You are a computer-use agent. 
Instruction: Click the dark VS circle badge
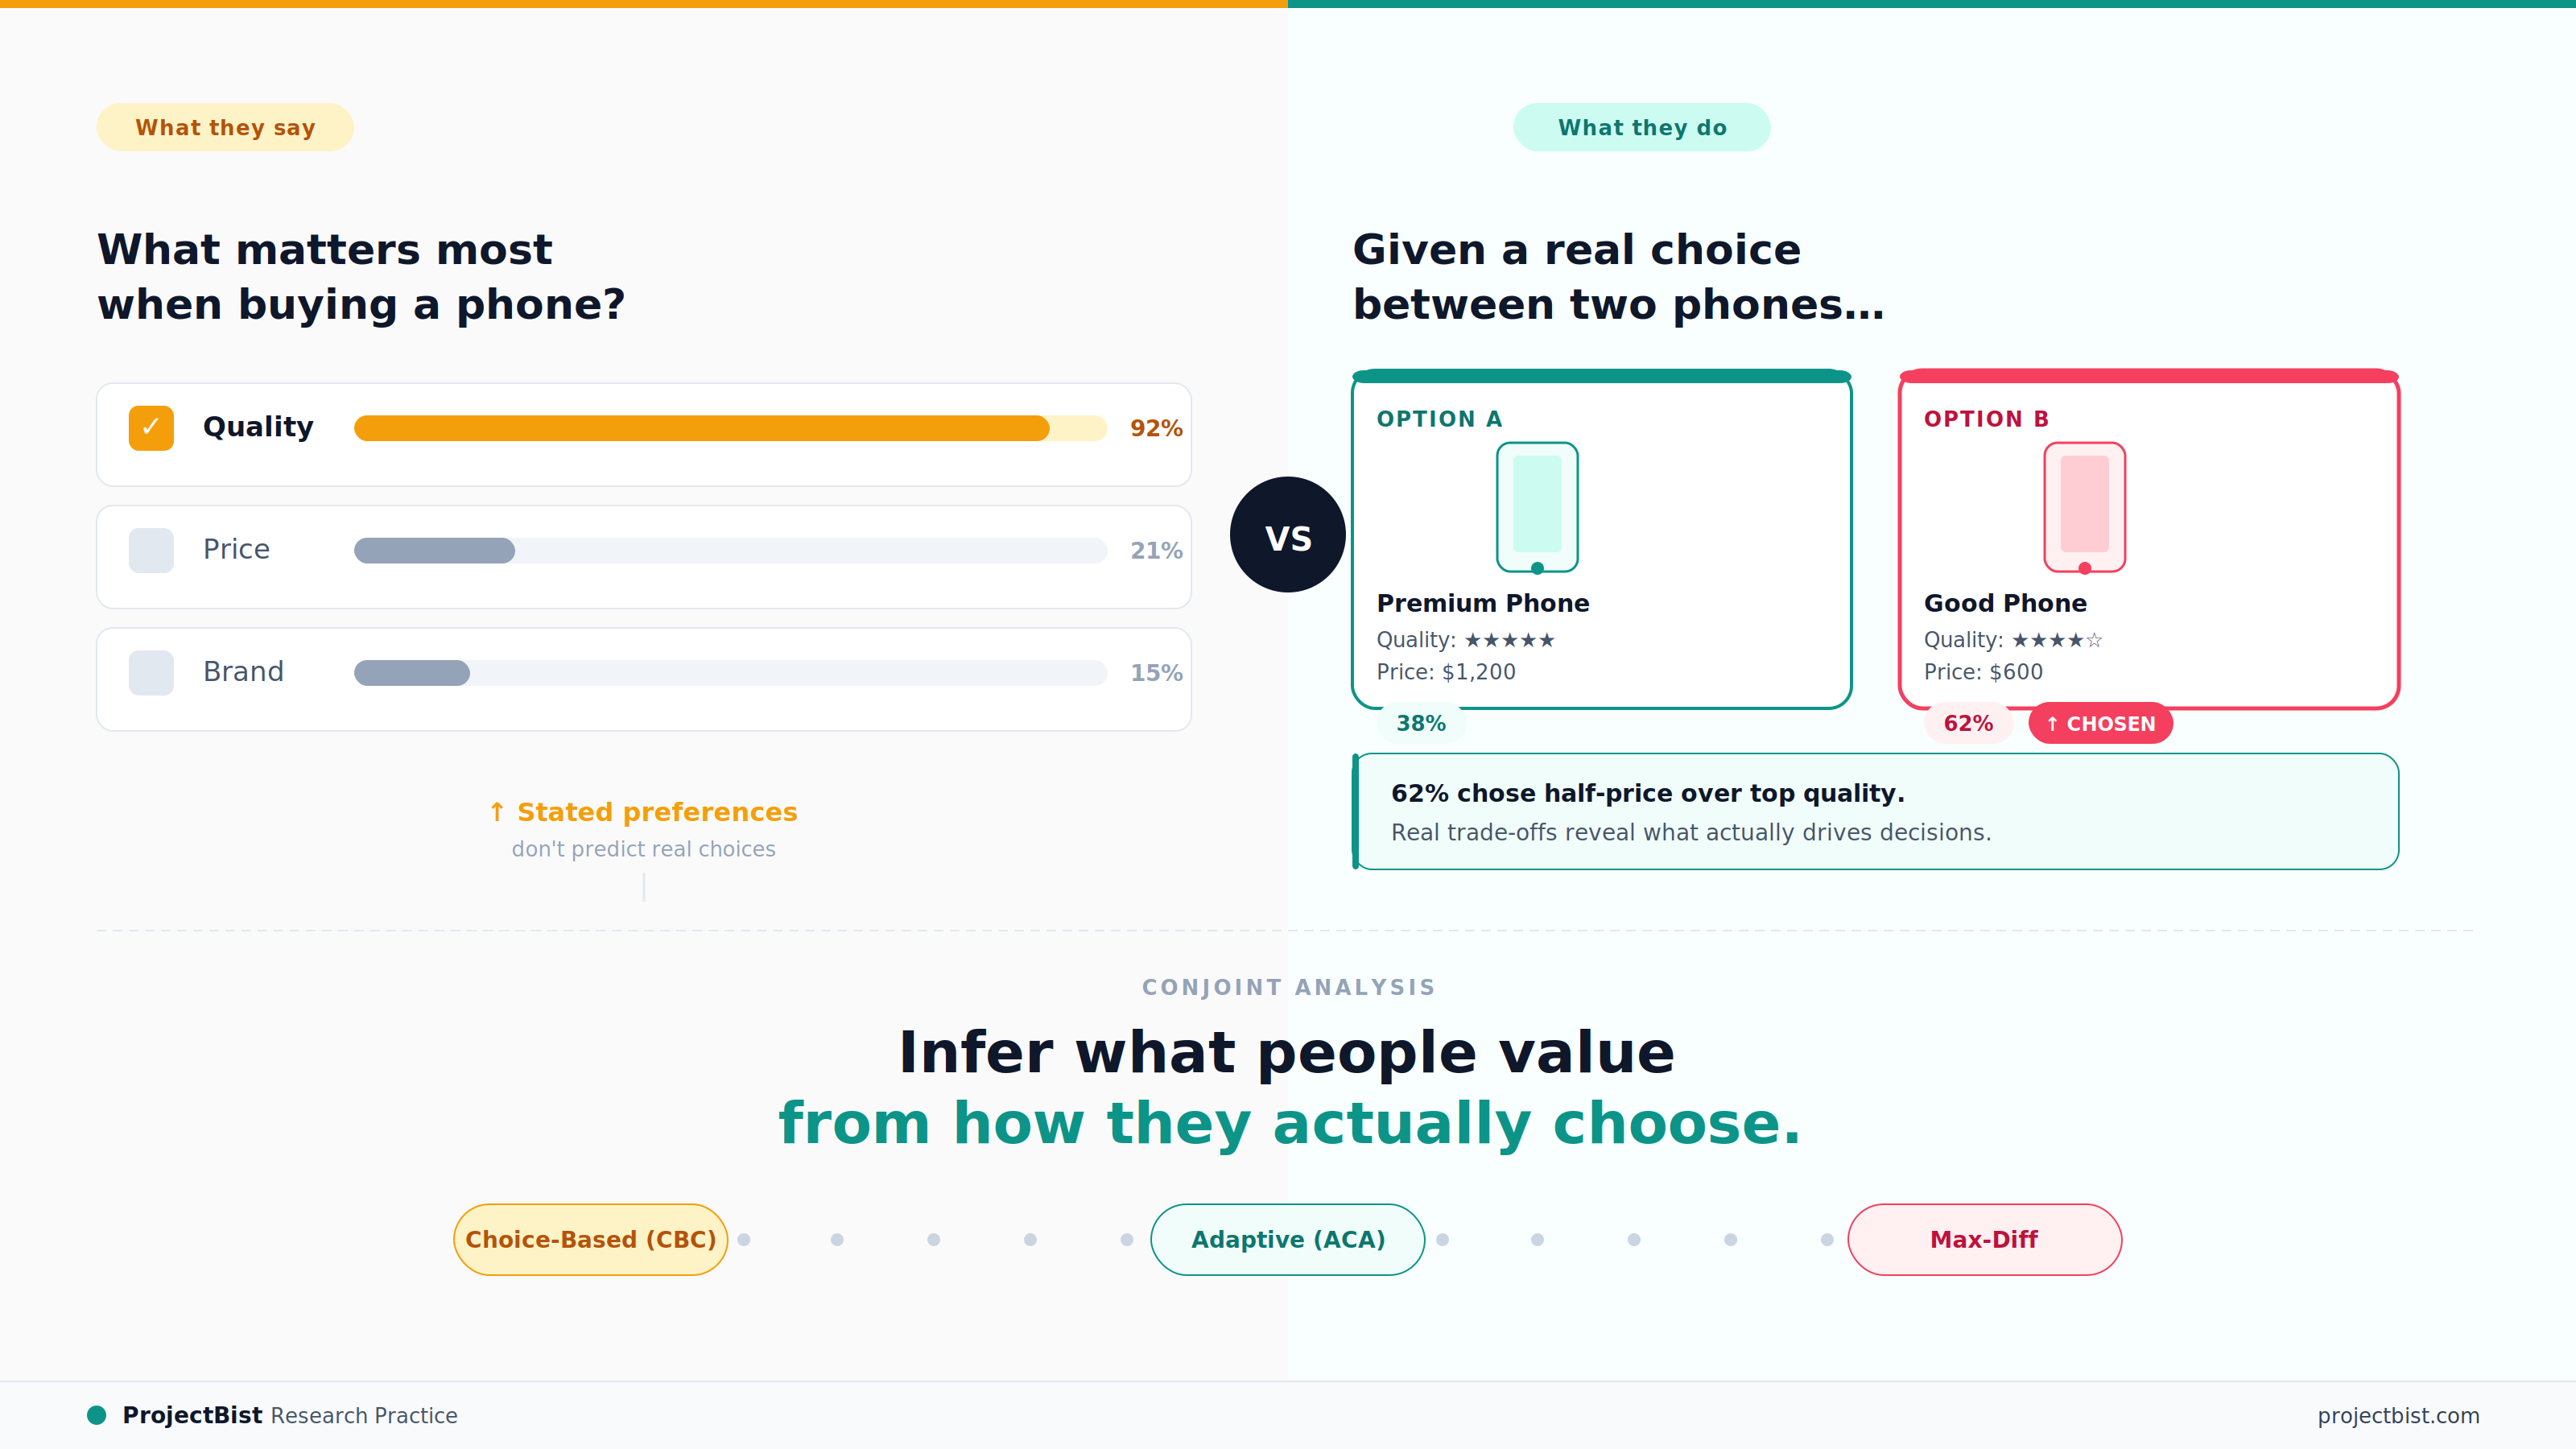pyautogui.click(x=1288, y=535)
